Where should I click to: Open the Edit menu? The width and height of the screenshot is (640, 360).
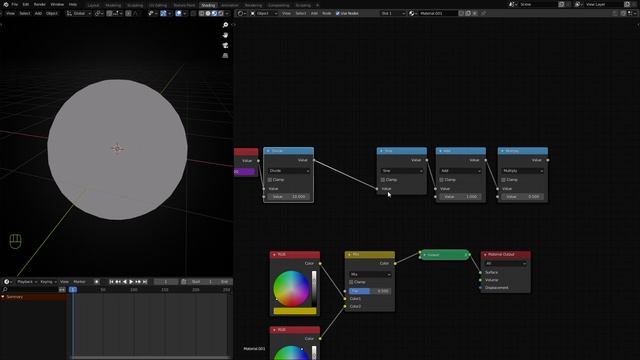coord(26,4)
